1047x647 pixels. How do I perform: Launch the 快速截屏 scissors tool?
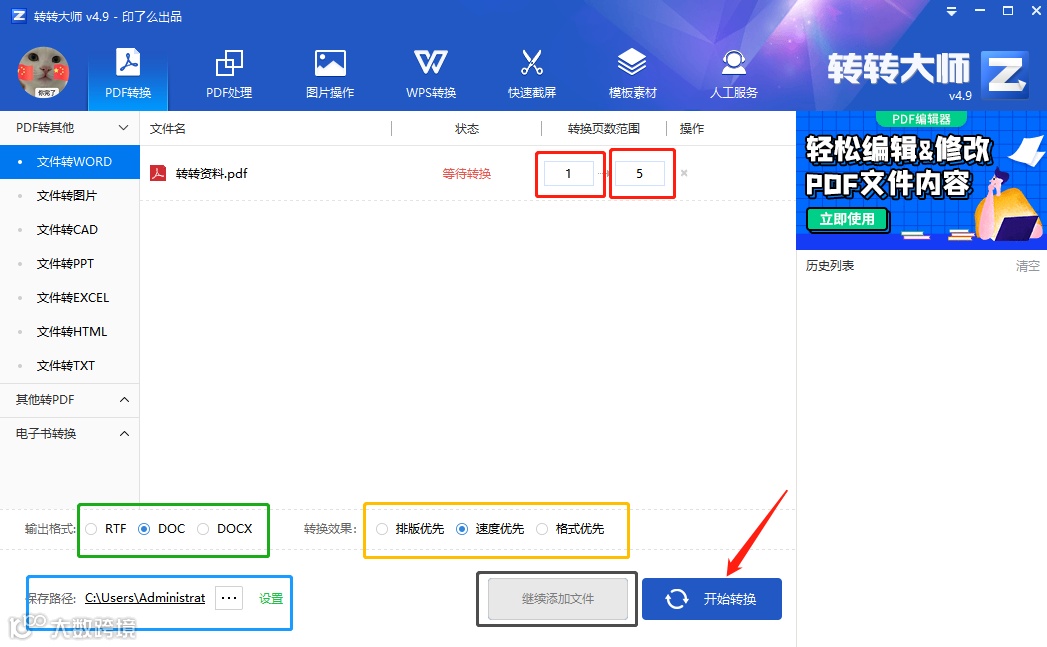(532, 73)
